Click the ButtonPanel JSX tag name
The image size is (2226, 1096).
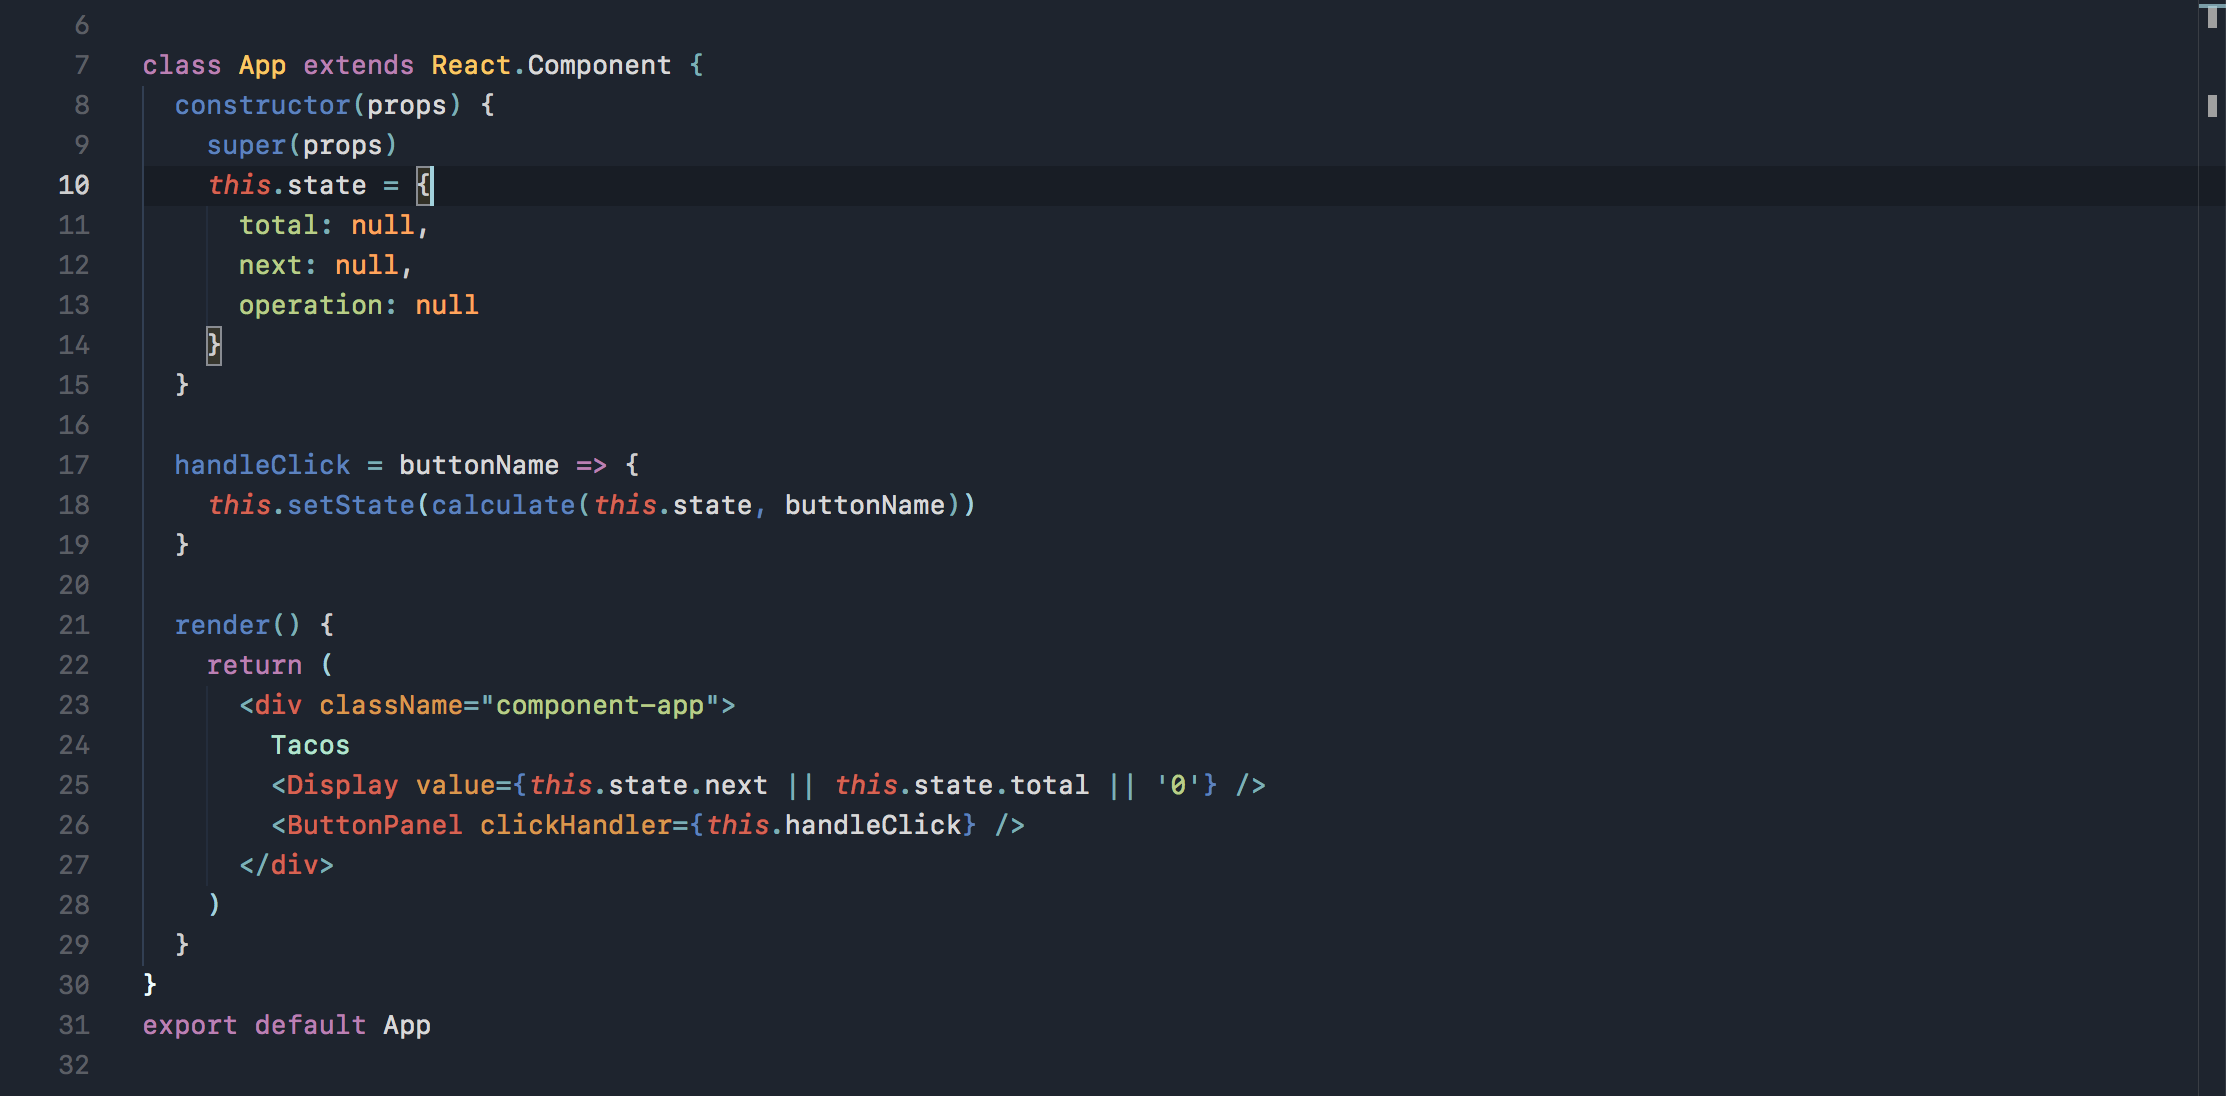click(x=374, y=825)
